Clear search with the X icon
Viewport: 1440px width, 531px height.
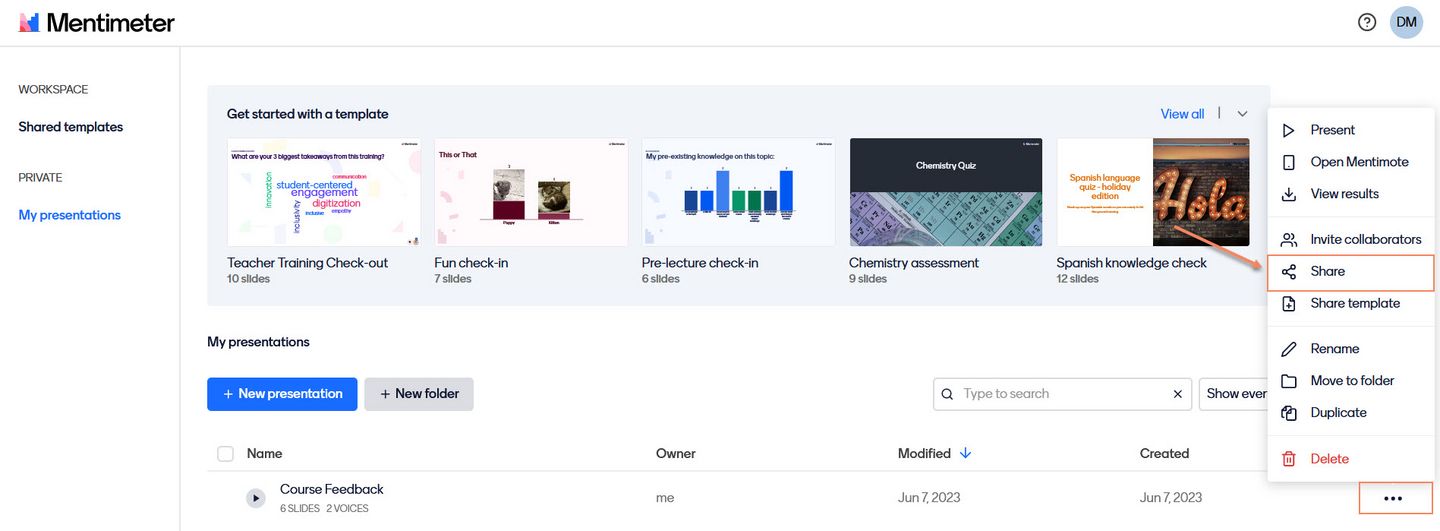click(1177, 394)
